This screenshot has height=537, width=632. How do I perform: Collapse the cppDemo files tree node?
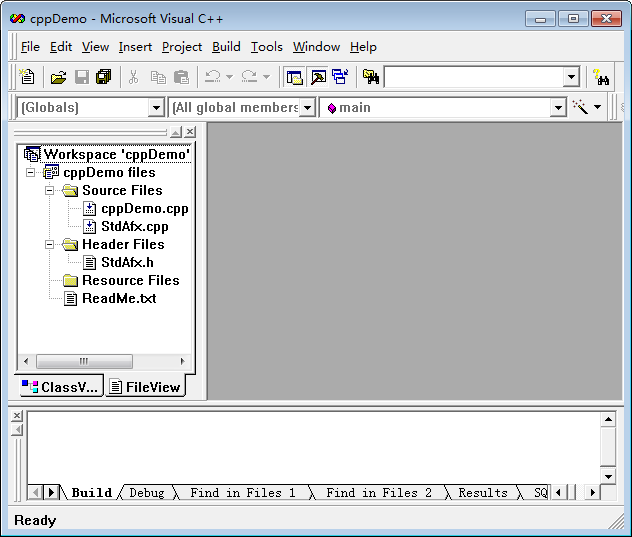tap(30, 173)
